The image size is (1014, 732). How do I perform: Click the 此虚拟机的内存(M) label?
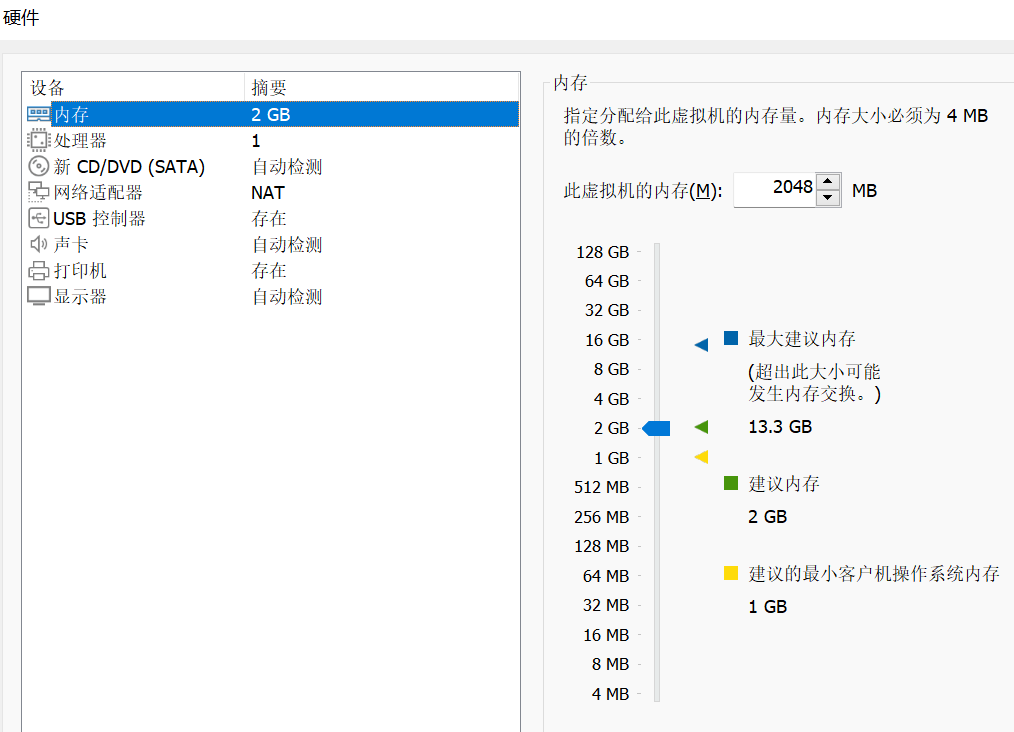(643, 191)
